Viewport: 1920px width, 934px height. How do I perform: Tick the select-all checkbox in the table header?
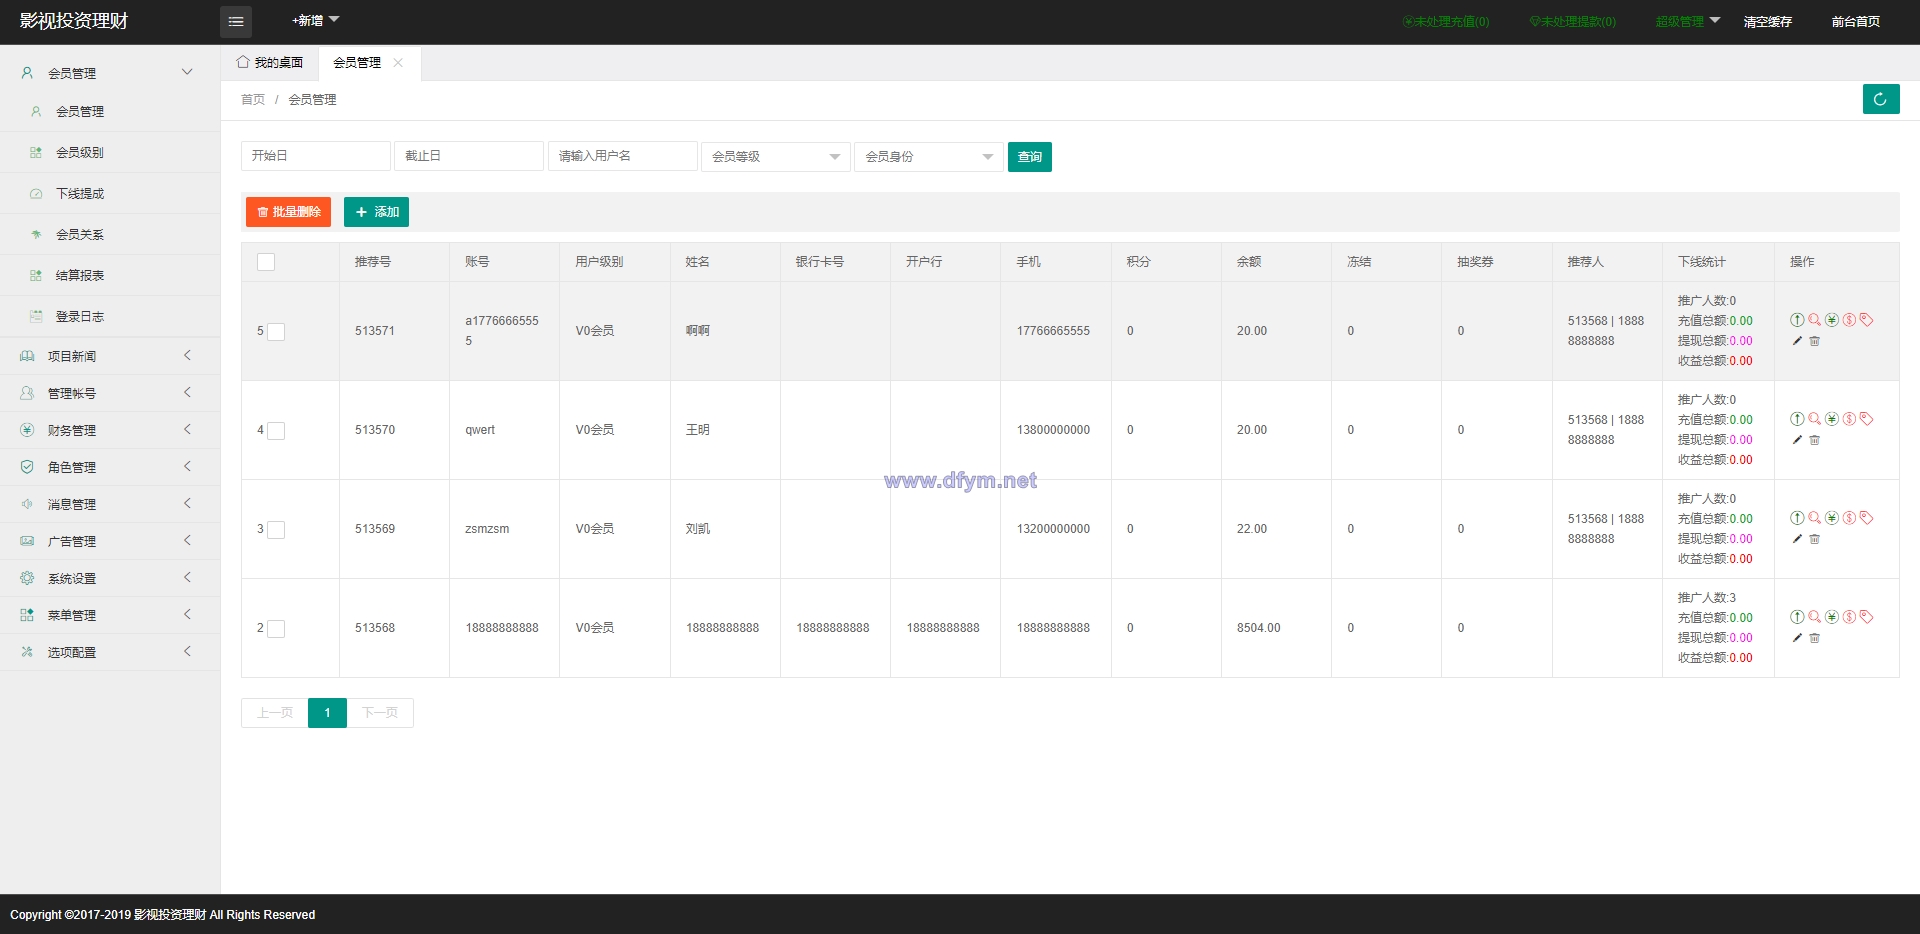point(266,262)
